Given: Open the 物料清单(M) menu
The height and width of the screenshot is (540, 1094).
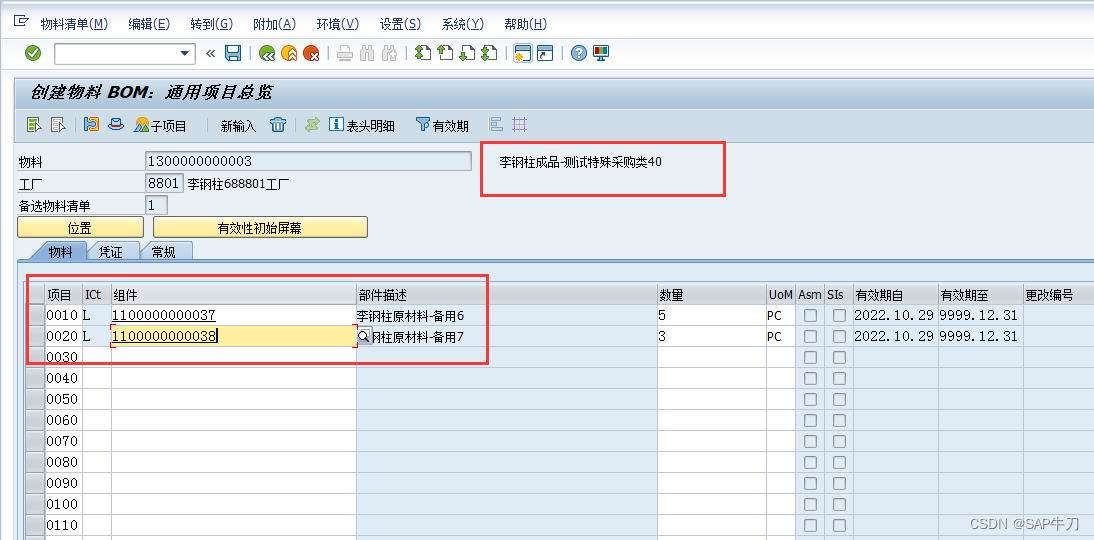Looking at the screenshot, I should coord(74,24).
